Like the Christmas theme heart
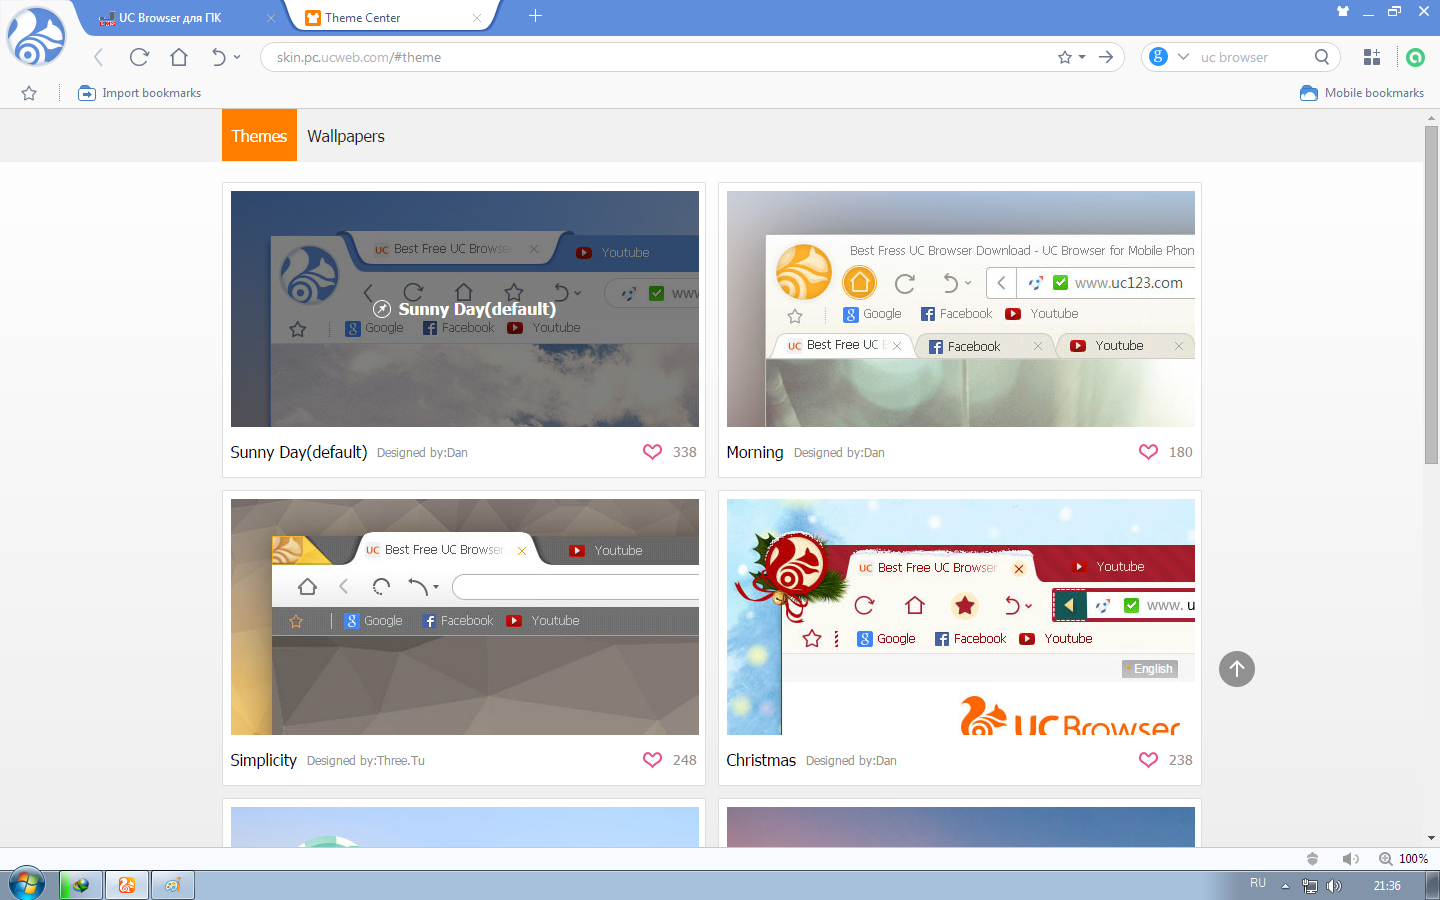Image resolution: width=1440 pixels, height=900 pixels. point(1148,760)
